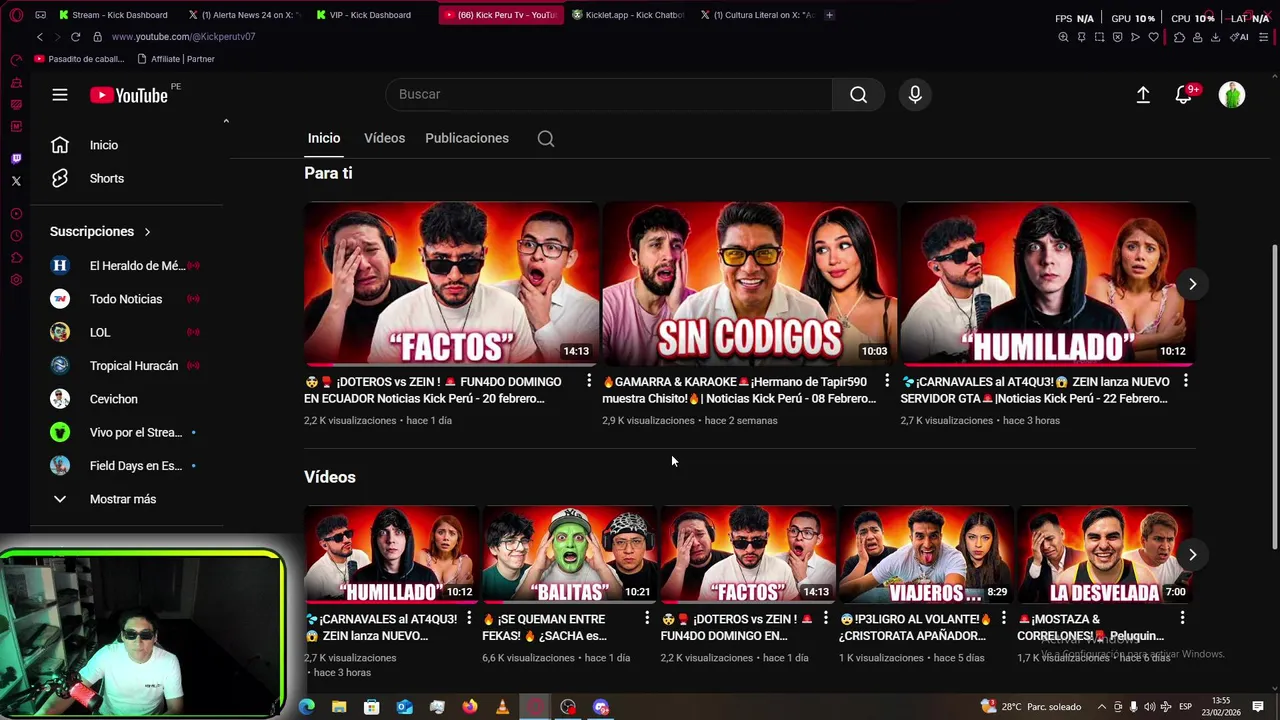Play the VIAJEROS video thumbnail
This screenshot has width=1280, height=720.
click(x=925, y=554)
